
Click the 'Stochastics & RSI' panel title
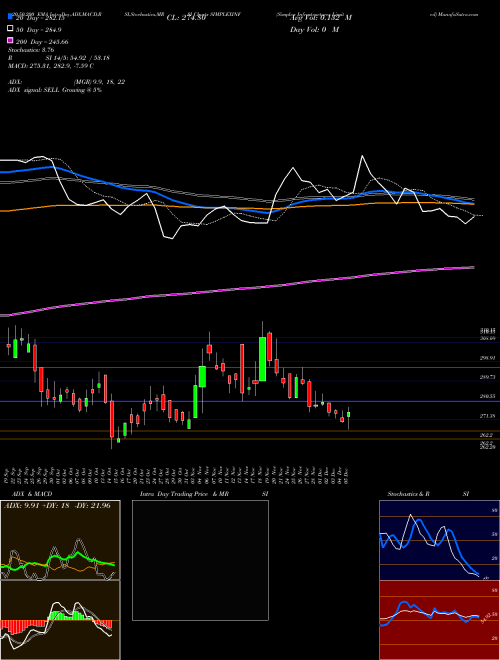click(428, 494)
